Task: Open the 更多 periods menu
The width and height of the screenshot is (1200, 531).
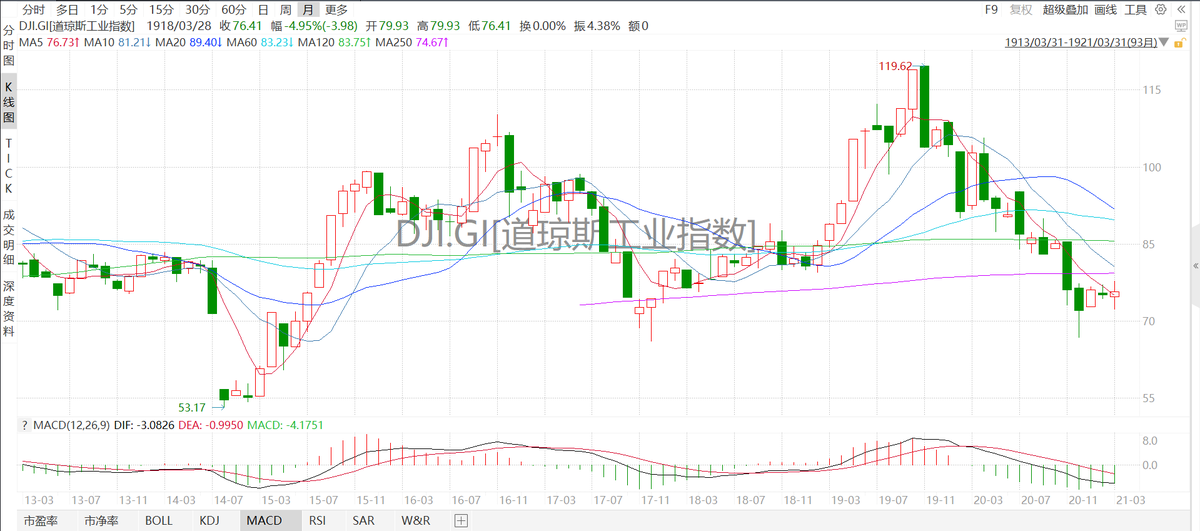Action: click(x=337, y=10)
